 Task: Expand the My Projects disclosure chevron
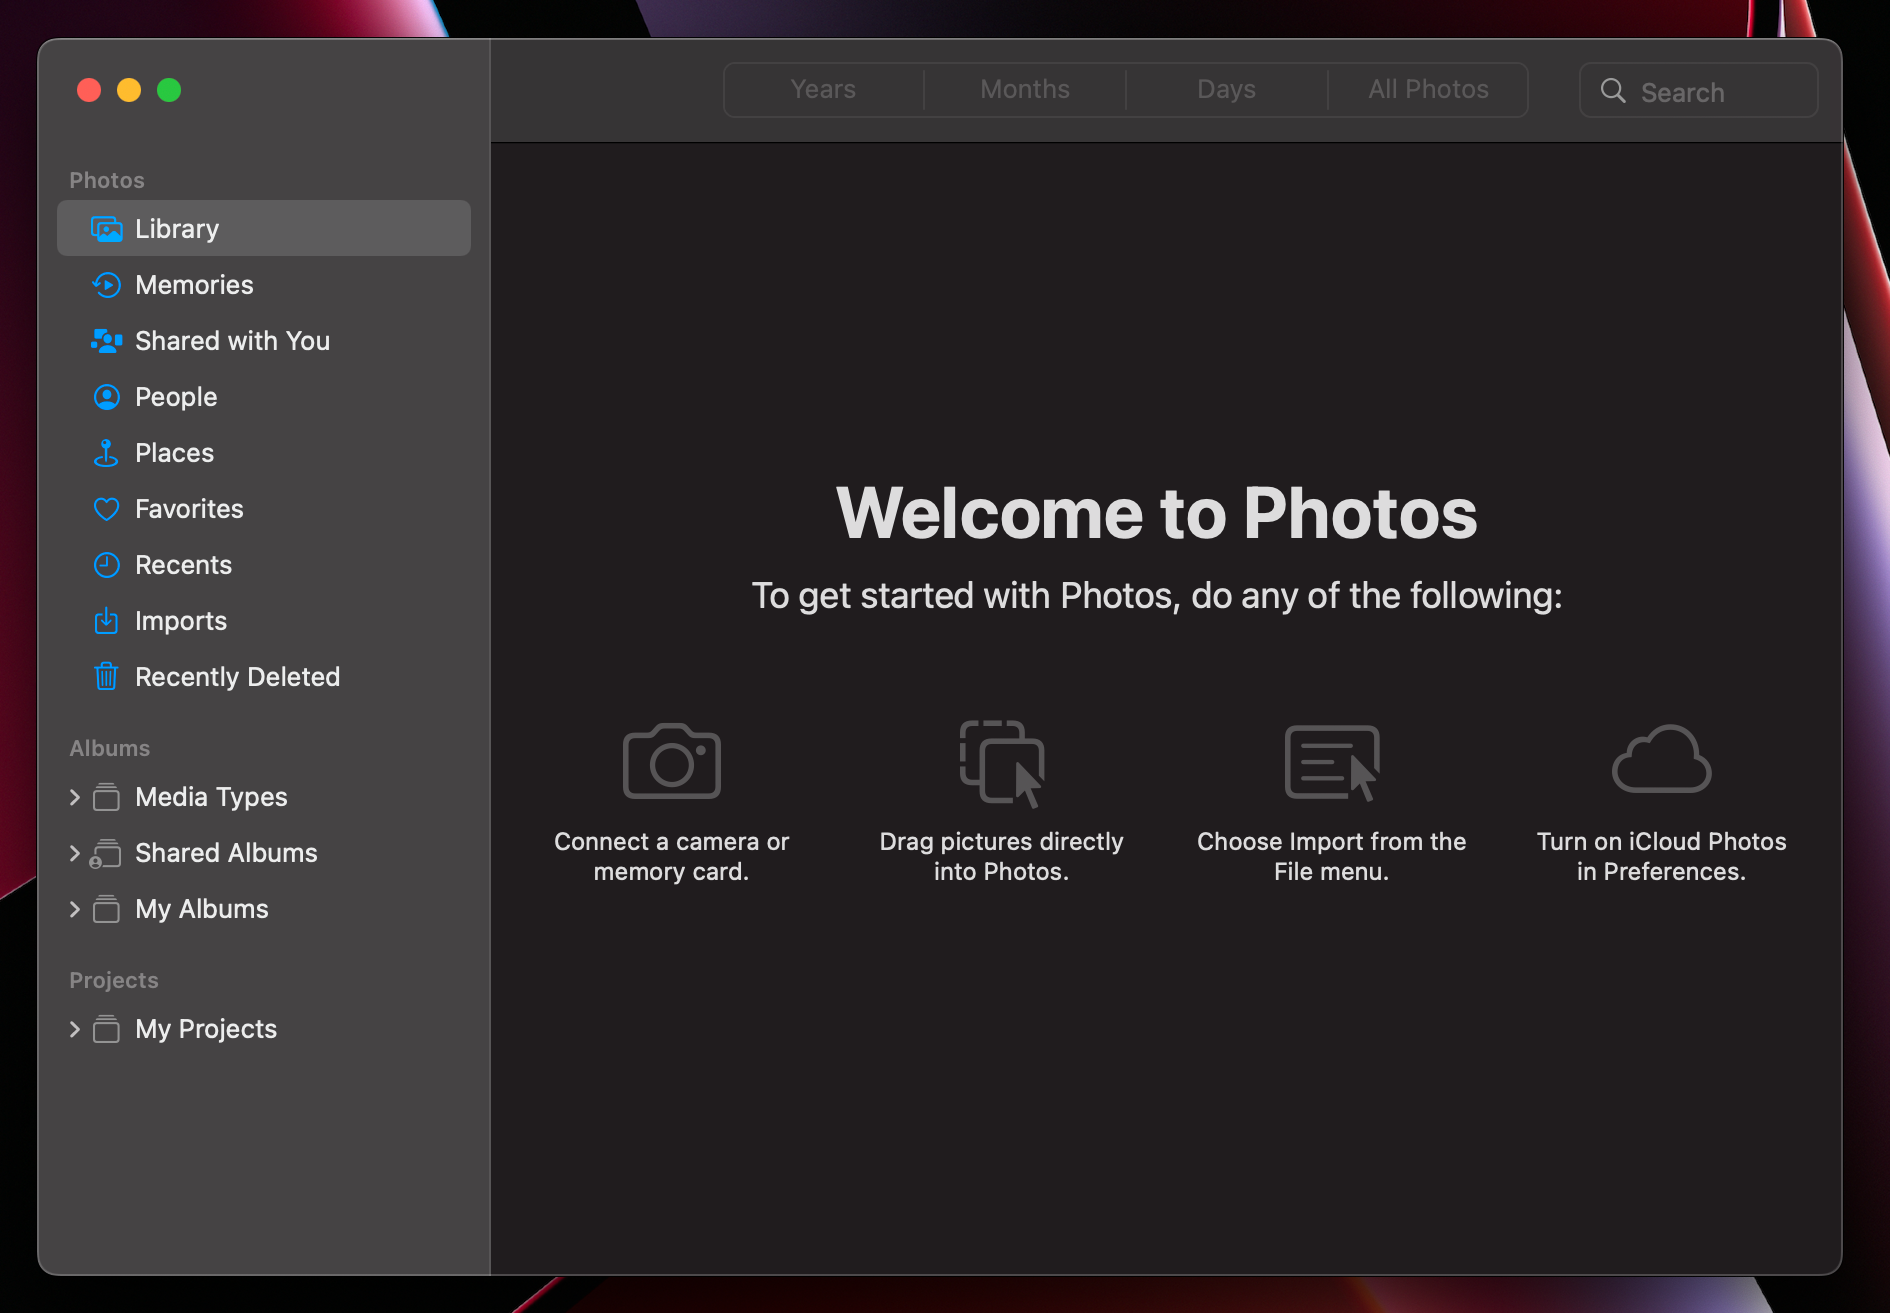tap(75, 1029)
